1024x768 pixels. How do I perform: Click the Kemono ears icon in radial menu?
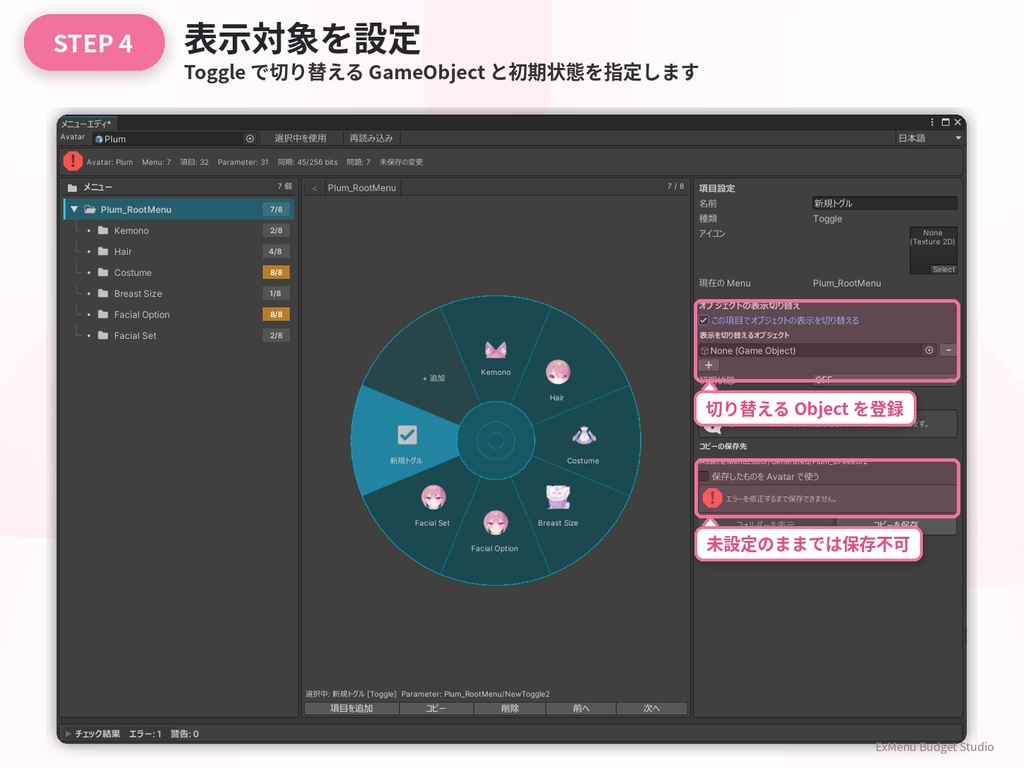tap(496, 351)
